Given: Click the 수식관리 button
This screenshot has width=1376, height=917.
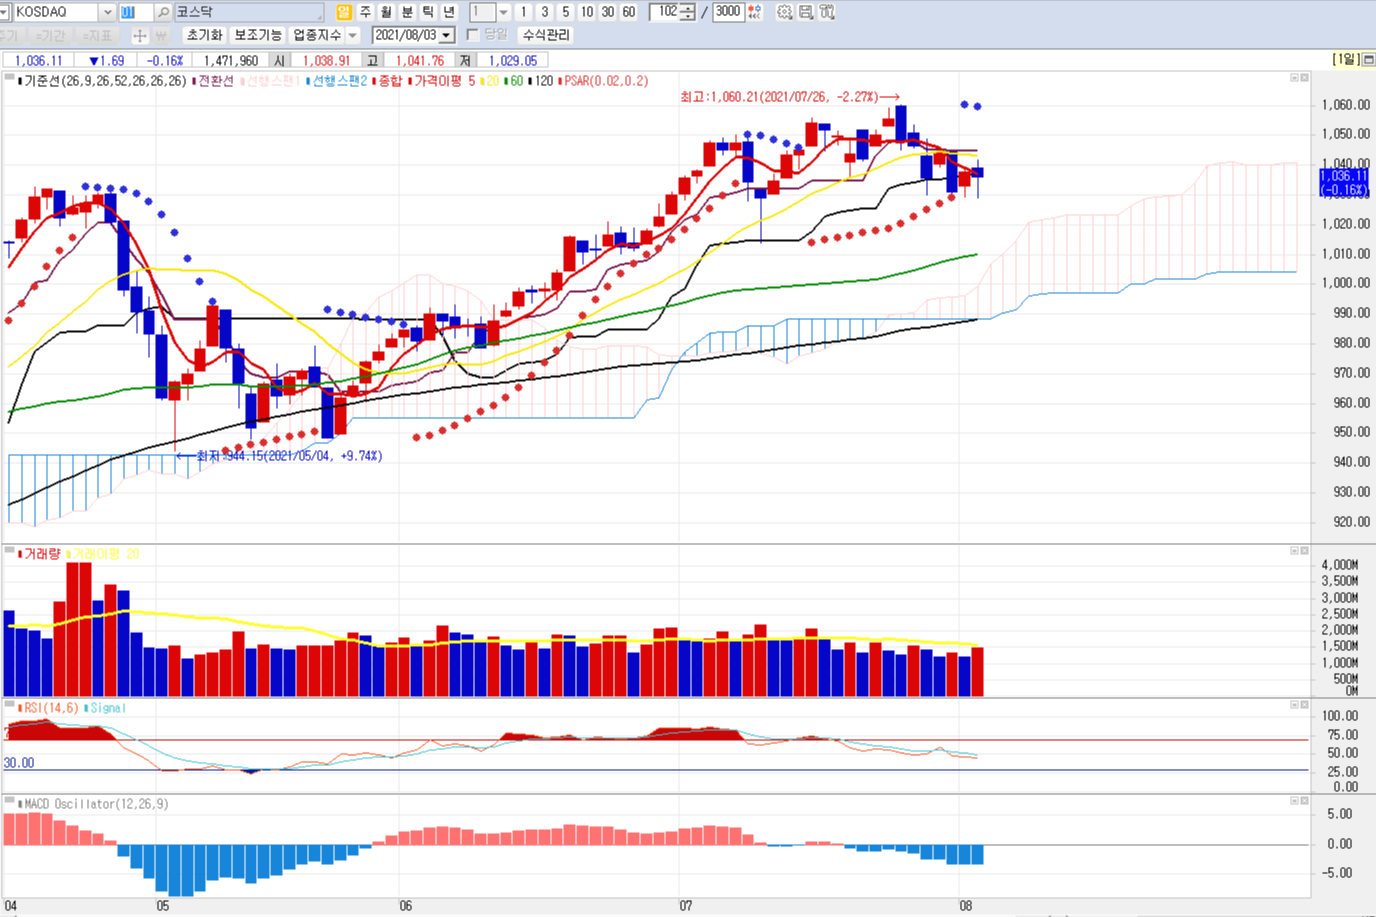Looking at the screenshot, I should [x=546, y=35].
